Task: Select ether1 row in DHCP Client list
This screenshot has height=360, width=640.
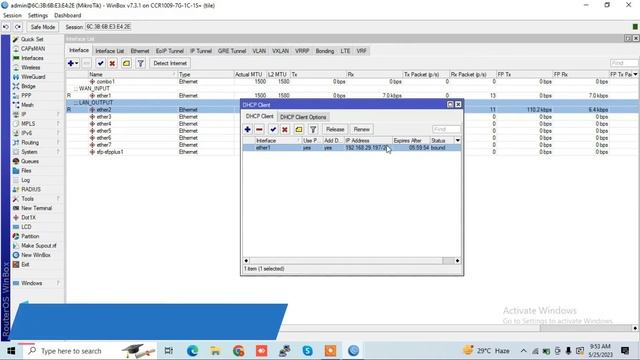Action: 352,148
